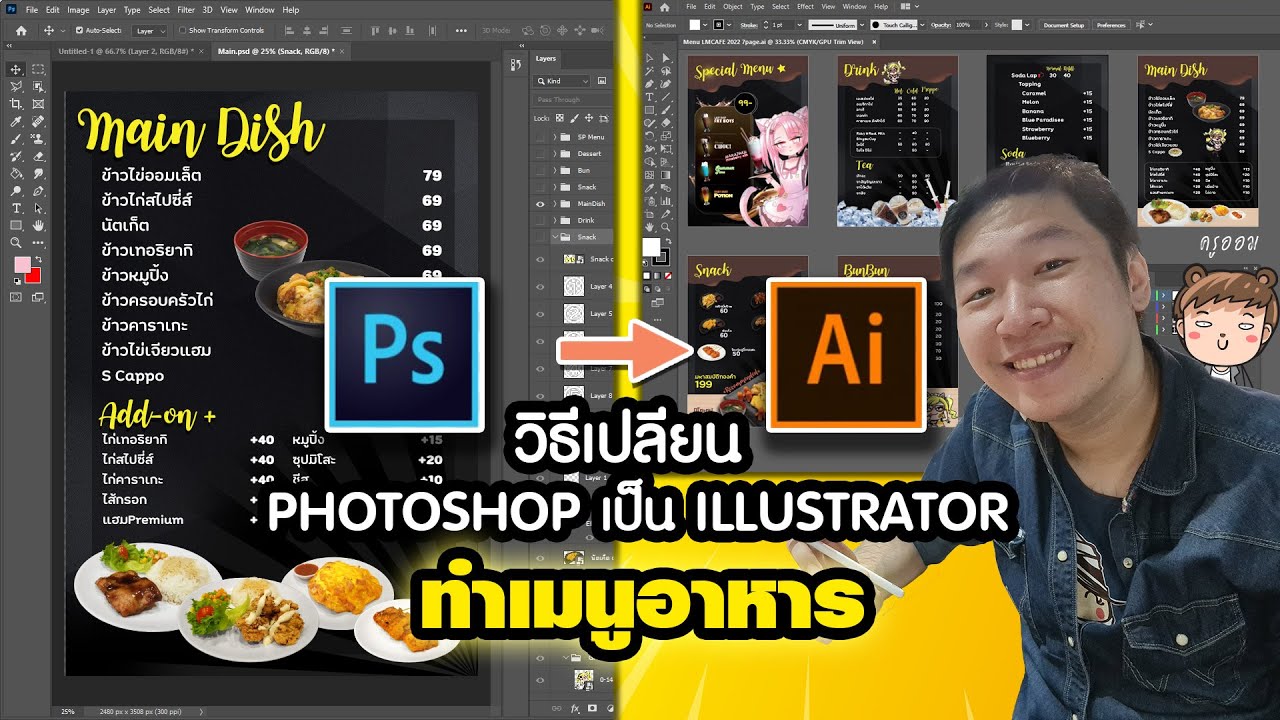Toggle lock transparent pixels in Layers panel
Image resolution: width=1280 pixels, height=720 pixels.
point(560,118)
